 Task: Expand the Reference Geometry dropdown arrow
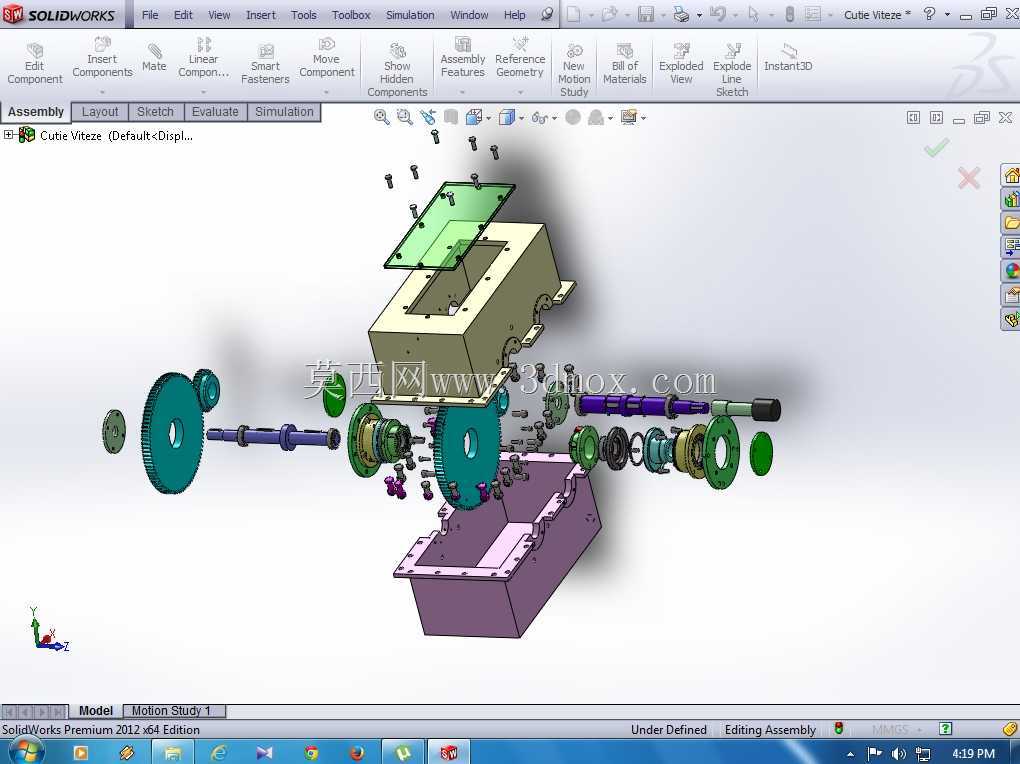(520, 92)
